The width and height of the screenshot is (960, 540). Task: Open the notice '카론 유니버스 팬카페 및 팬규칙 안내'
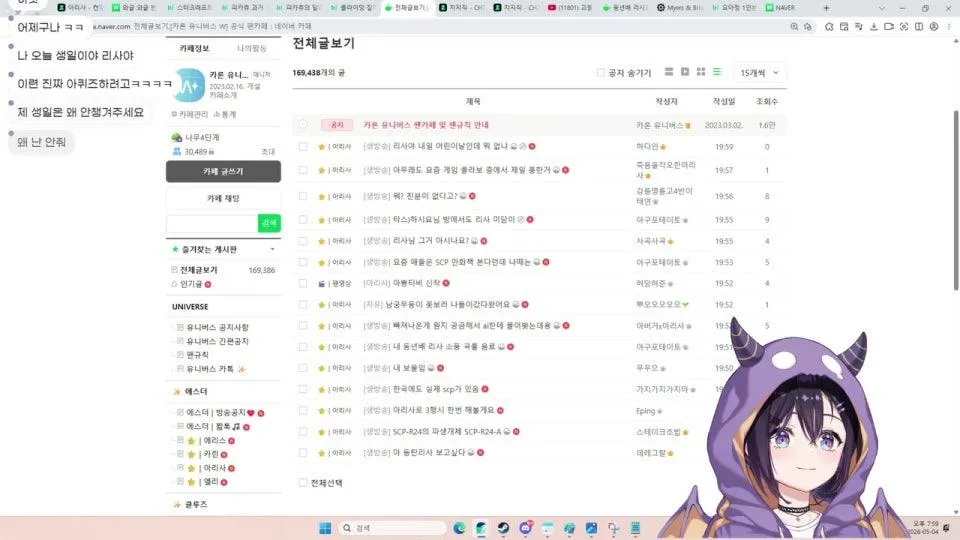point(426,125)
